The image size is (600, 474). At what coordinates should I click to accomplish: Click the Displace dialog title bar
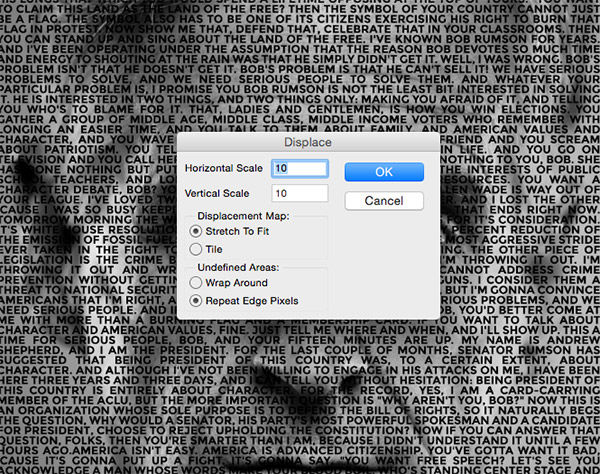pyautogui.click(x=308, y=142)
